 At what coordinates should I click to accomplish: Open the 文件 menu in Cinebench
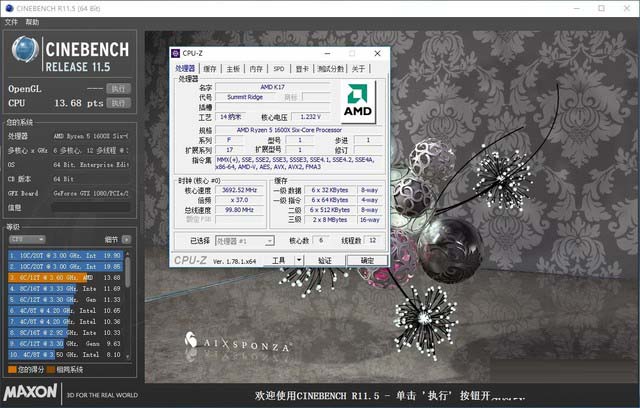[11, 22]
